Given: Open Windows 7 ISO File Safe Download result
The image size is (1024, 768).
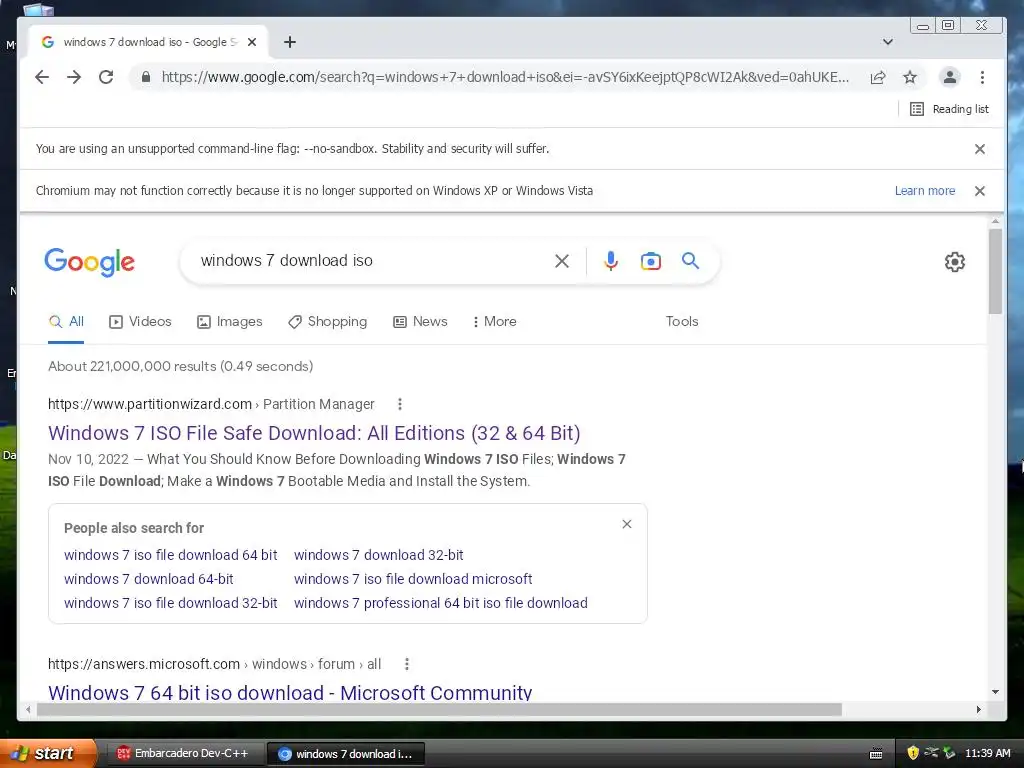Looking at the screenshot, I should (314, 433).
